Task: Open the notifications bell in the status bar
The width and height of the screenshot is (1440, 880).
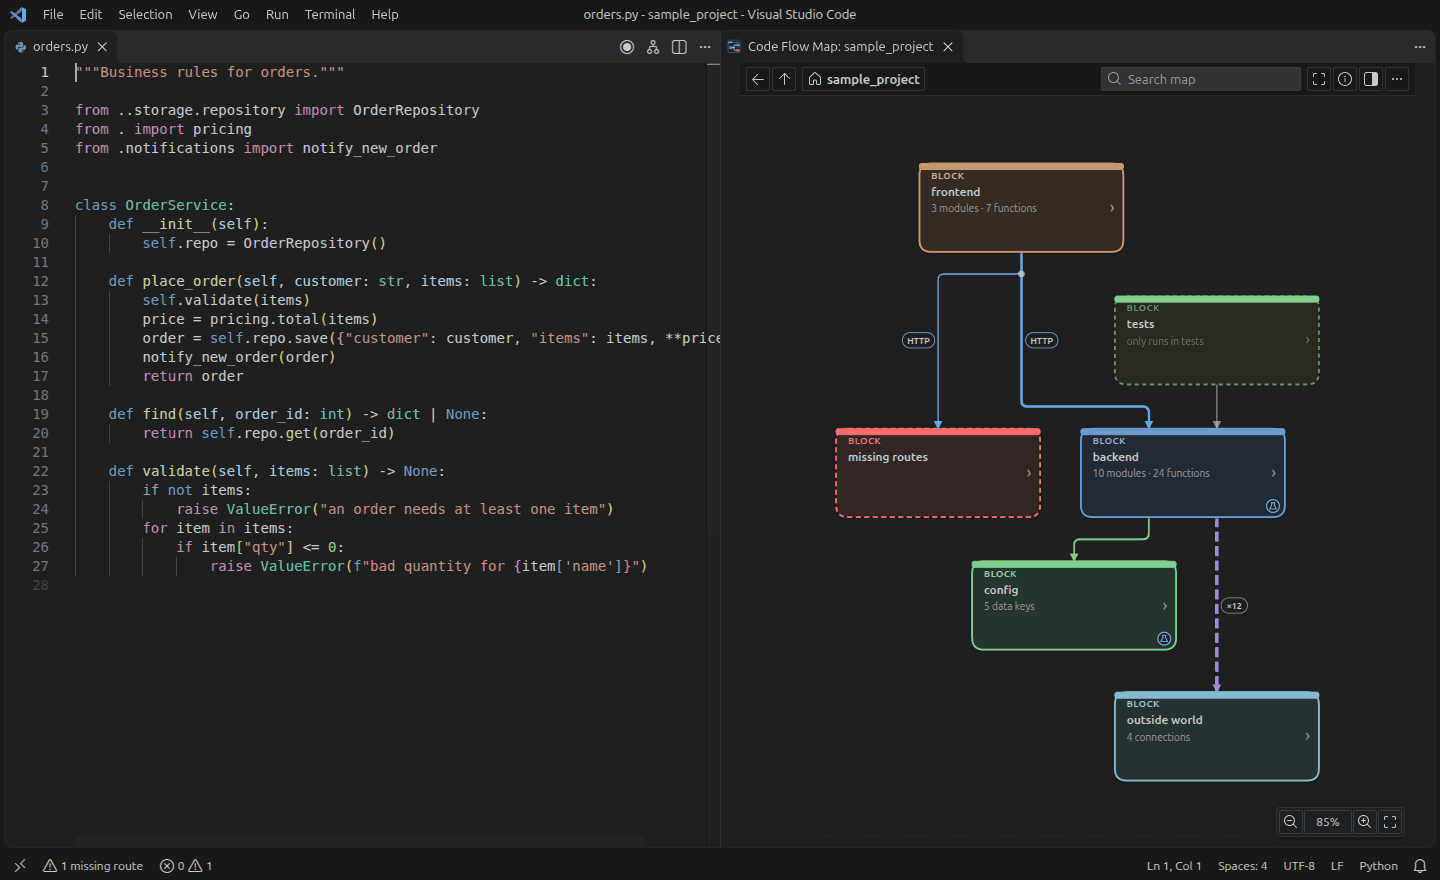Action: 1420,866
